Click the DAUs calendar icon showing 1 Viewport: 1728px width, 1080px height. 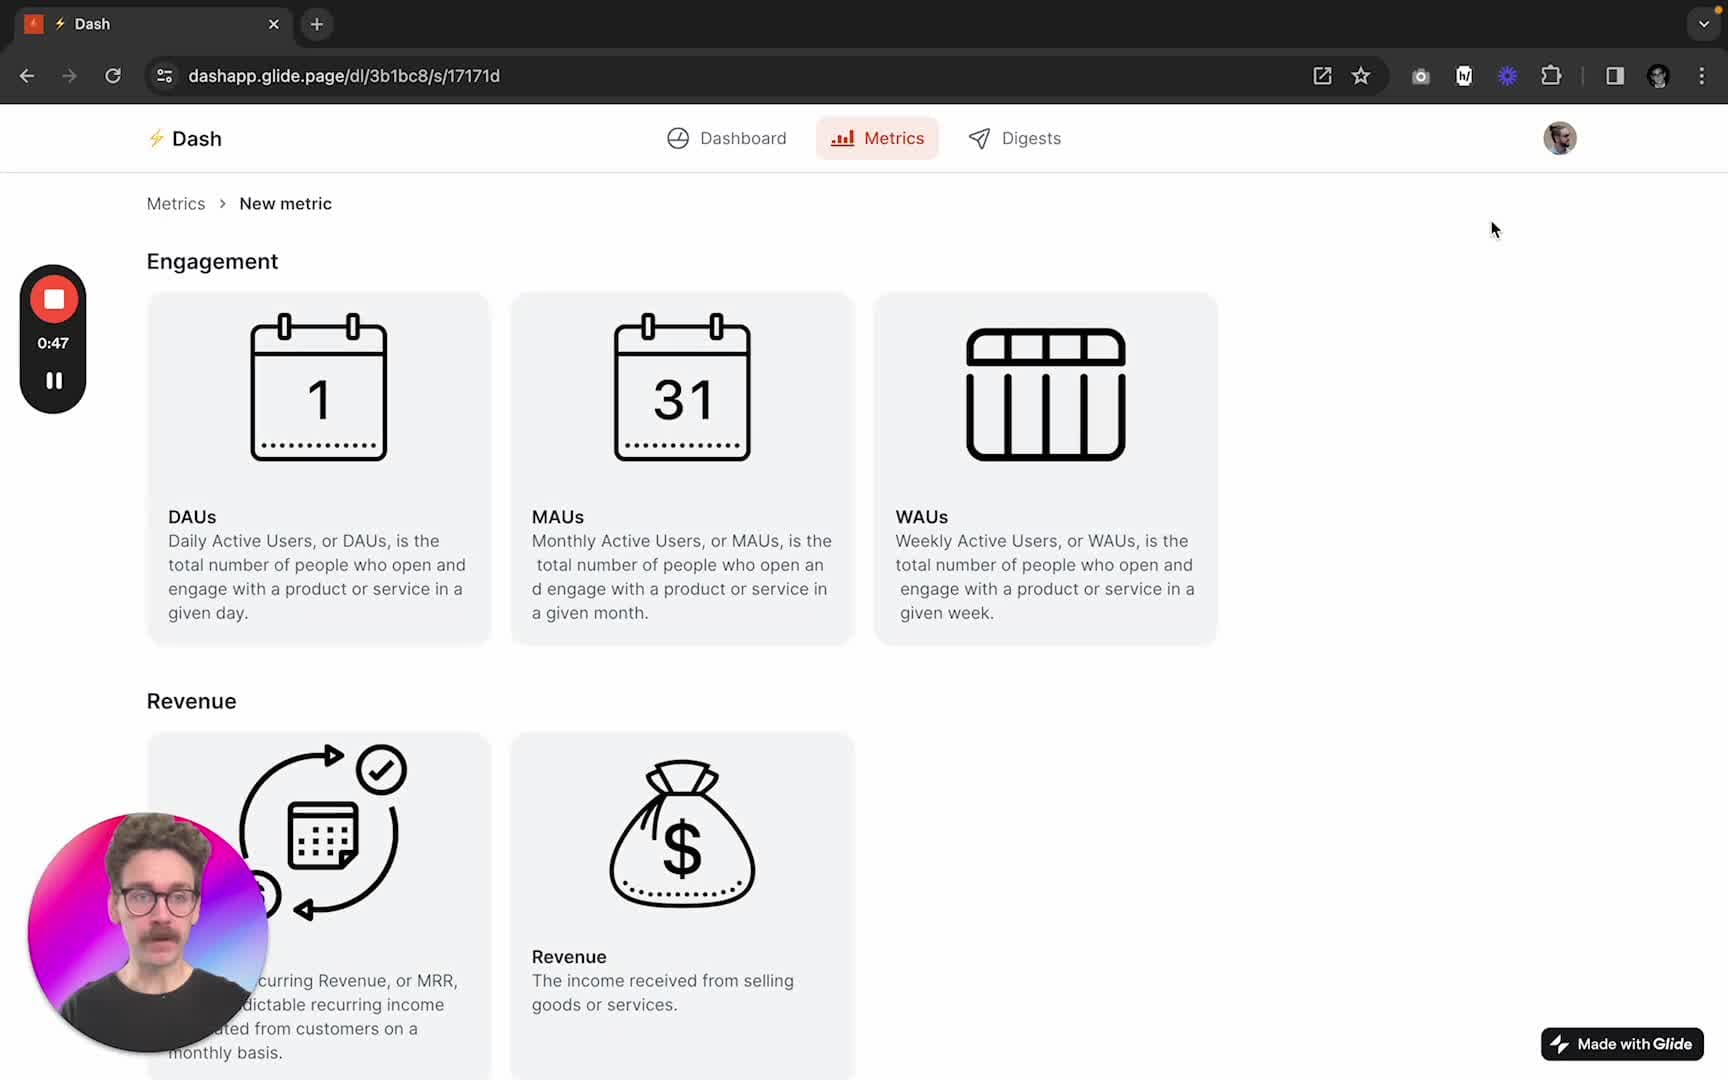click(318, 388)
